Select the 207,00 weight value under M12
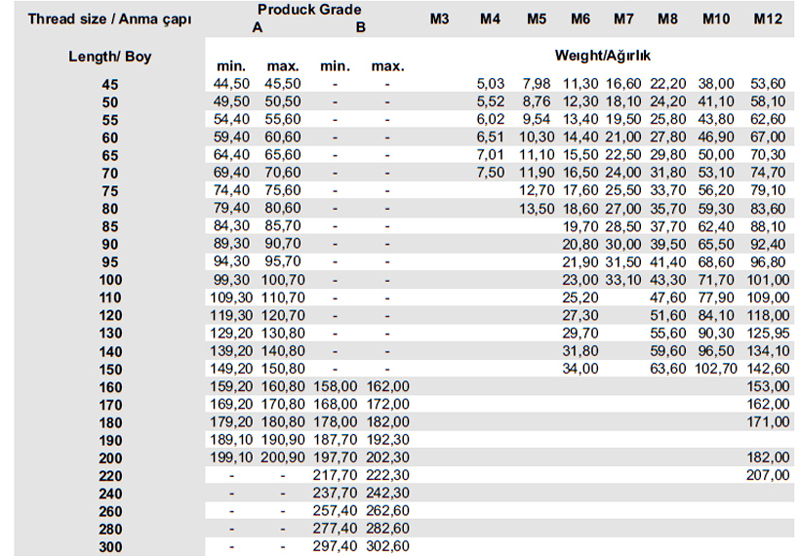Image resolution: width=800 pixels, height=556 pixels. [767, 475]
